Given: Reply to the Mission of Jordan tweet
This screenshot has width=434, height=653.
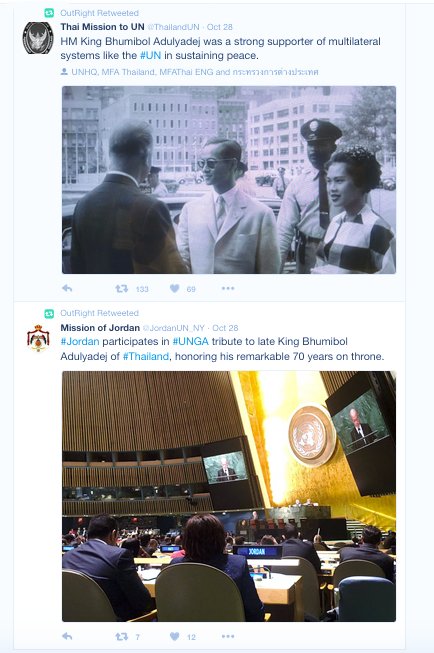Looking at the screenshot, I should tap(67, 636).
